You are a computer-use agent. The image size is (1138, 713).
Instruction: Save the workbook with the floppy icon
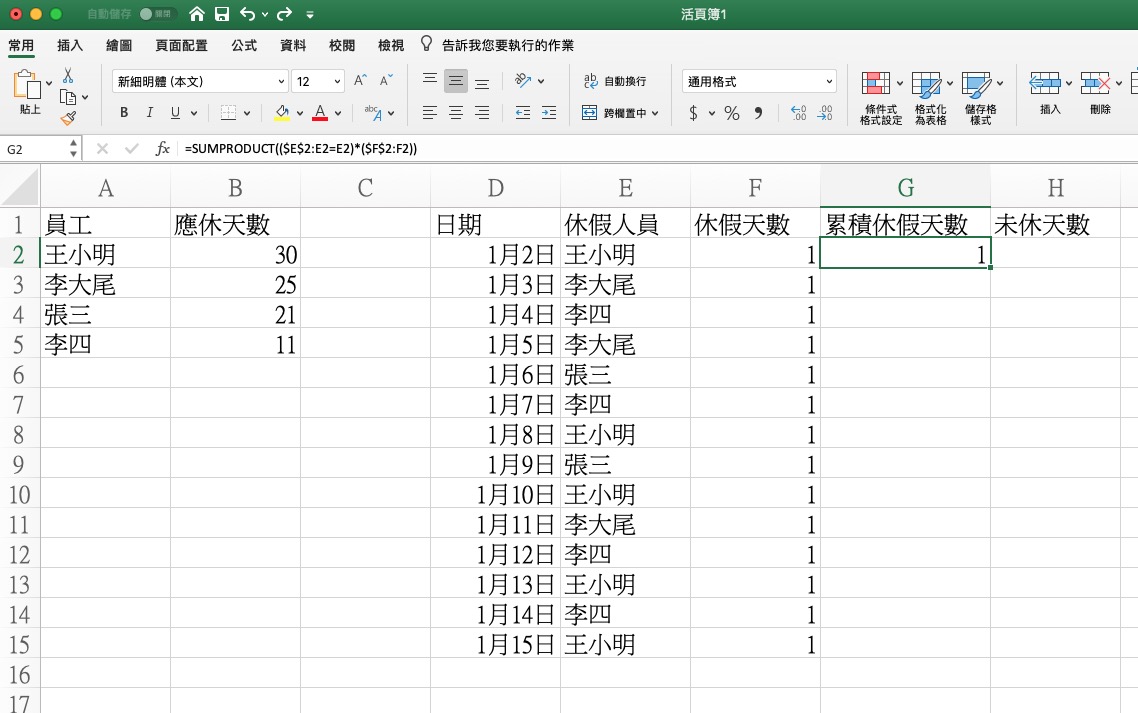(x=222, y=14)
